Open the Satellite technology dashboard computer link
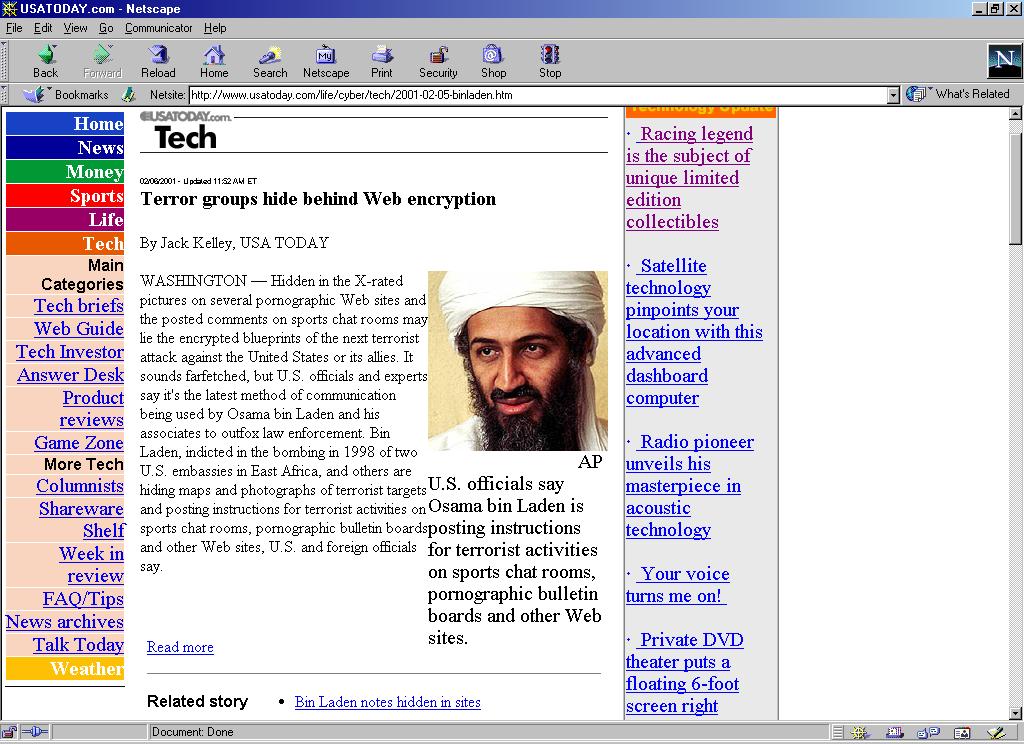The image size is (1024, 744). pos(694,332)
